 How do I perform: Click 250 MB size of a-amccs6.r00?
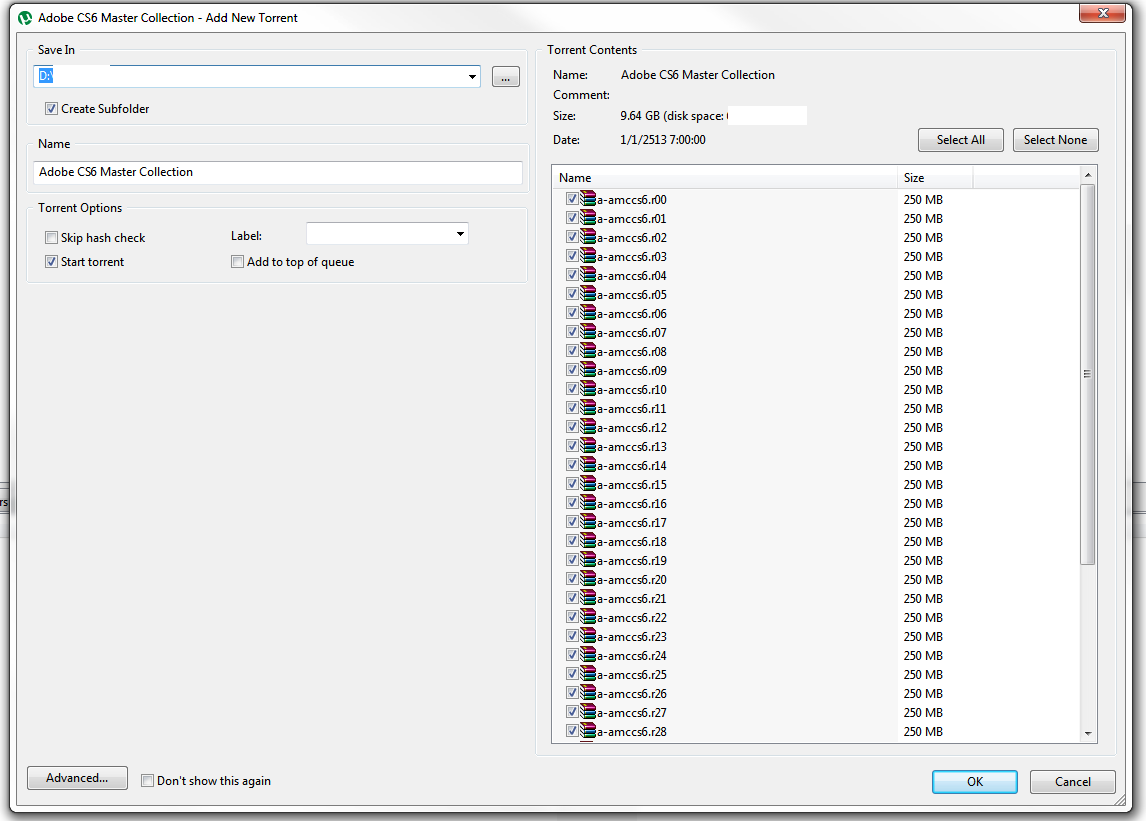(x=923, y=200)
